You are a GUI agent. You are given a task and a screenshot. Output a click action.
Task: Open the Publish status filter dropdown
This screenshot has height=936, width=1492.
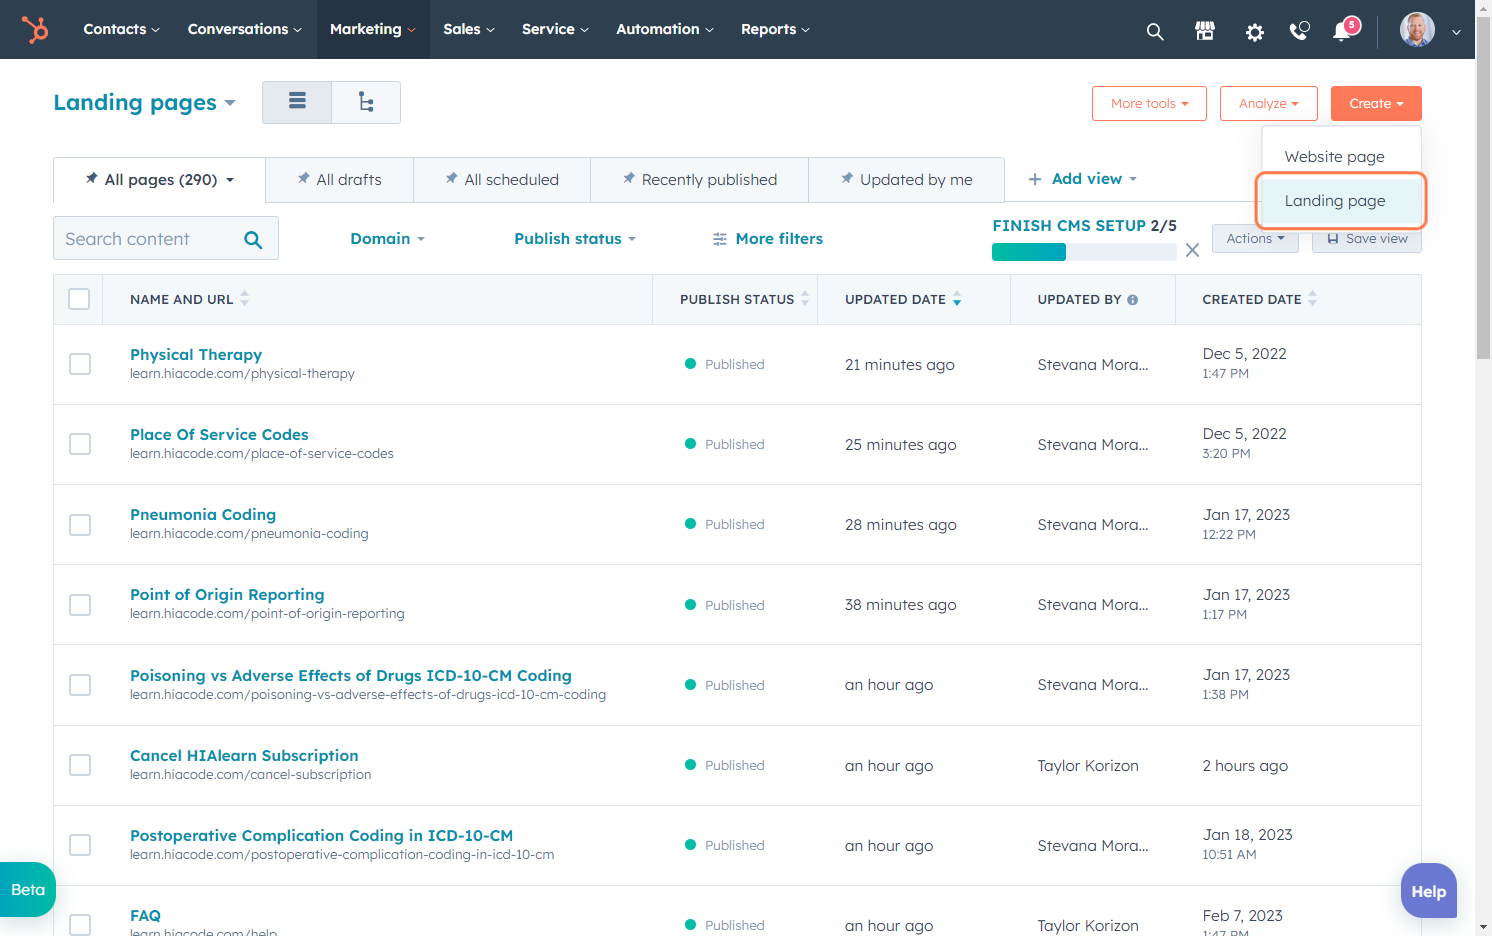click(x=575, y=239)
